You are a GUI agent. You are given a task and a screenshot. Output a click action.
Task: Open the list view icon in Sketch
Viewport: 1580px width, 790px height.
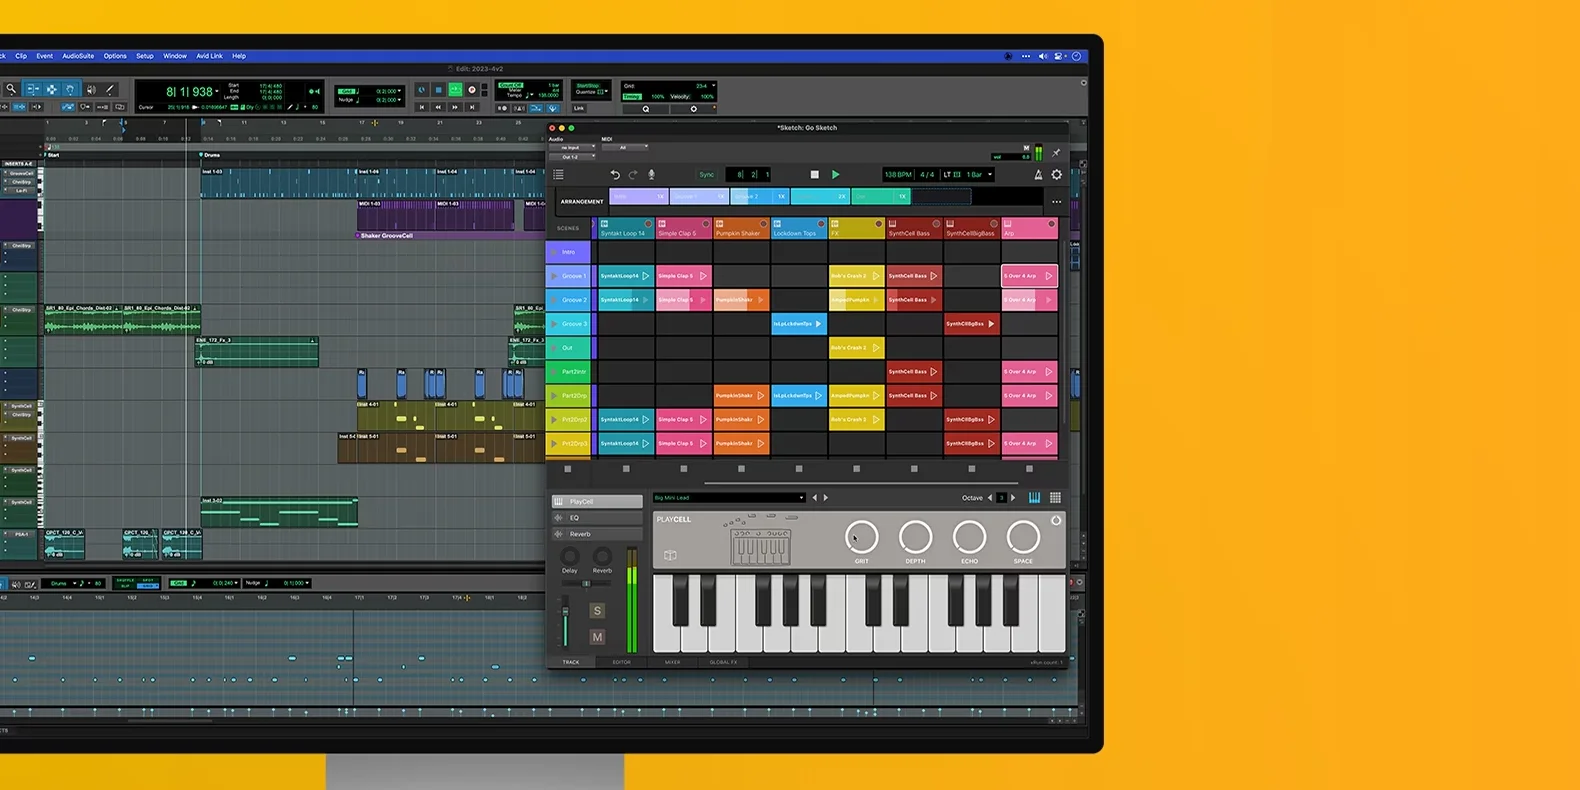tap(559, 175)
